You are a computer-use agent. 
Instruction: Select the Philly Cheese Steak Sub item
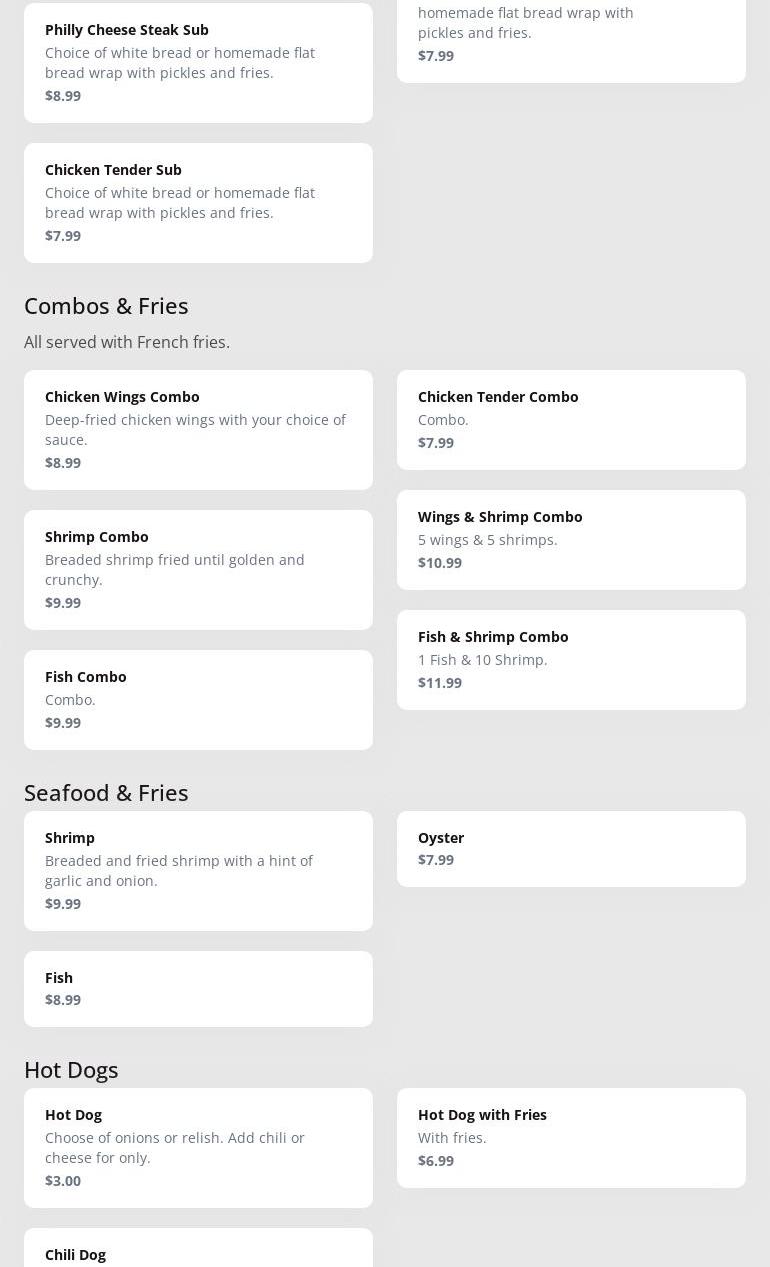(198, 63)
